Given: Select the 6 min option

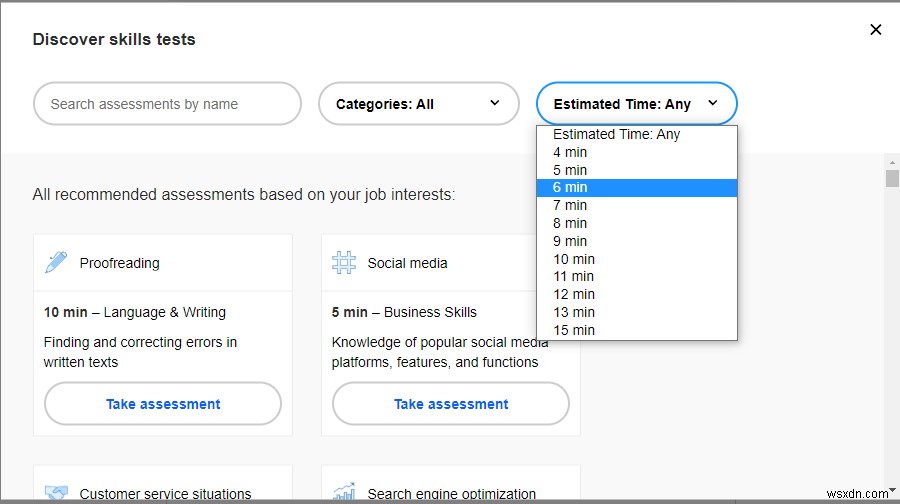Looking at the screenshot, I should click(636, 188).
